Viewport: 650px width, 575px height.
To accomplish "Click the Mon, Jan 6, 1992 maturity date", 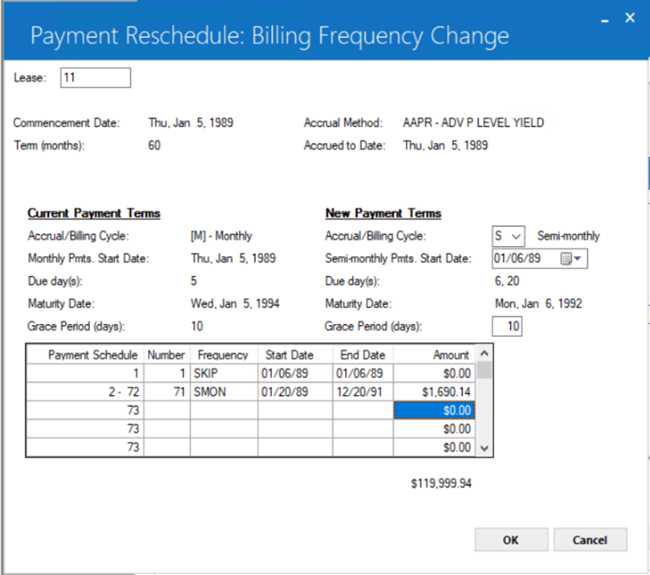I will (x=538, y=303).
